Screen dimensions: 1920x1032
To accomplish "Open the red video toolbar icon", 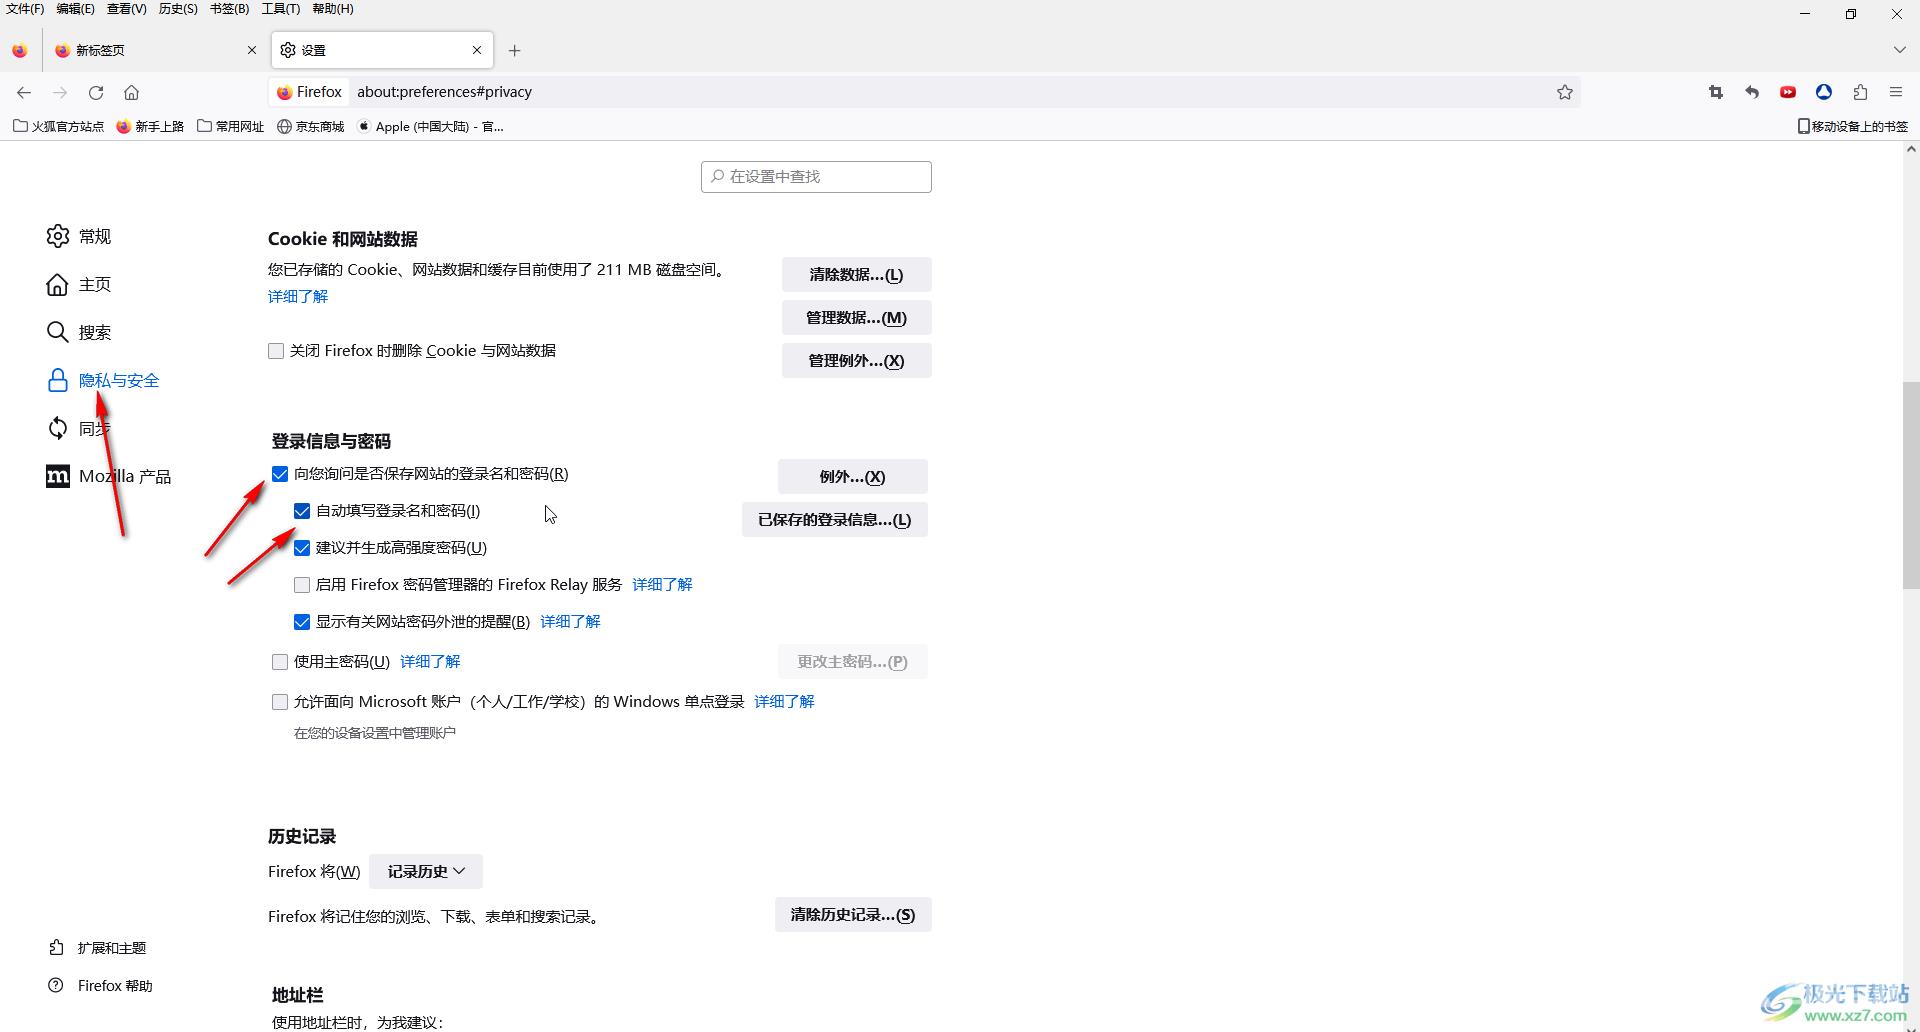I will [x=1788, y=92].
